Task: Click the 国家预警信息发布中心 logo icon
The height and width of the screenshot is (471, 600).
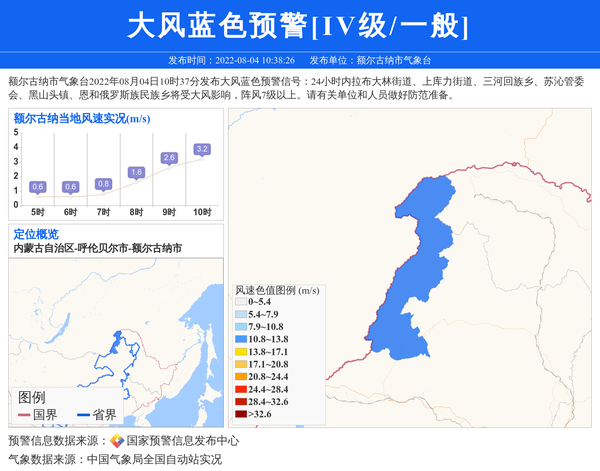Action: (x=117, y=440)
